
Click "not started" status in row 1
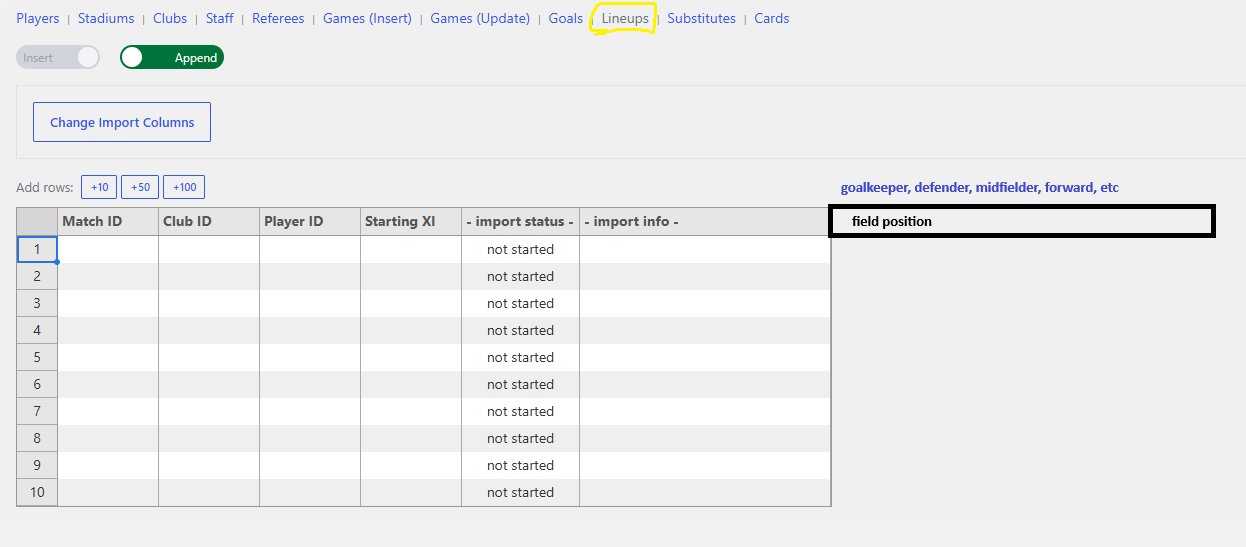click(x=520, y=249)
